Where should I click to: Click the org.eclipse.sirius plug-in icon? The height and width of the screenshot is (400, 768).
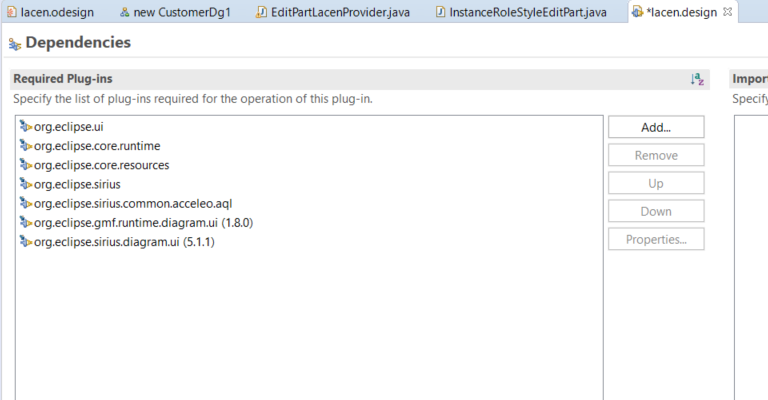(25, 184)
